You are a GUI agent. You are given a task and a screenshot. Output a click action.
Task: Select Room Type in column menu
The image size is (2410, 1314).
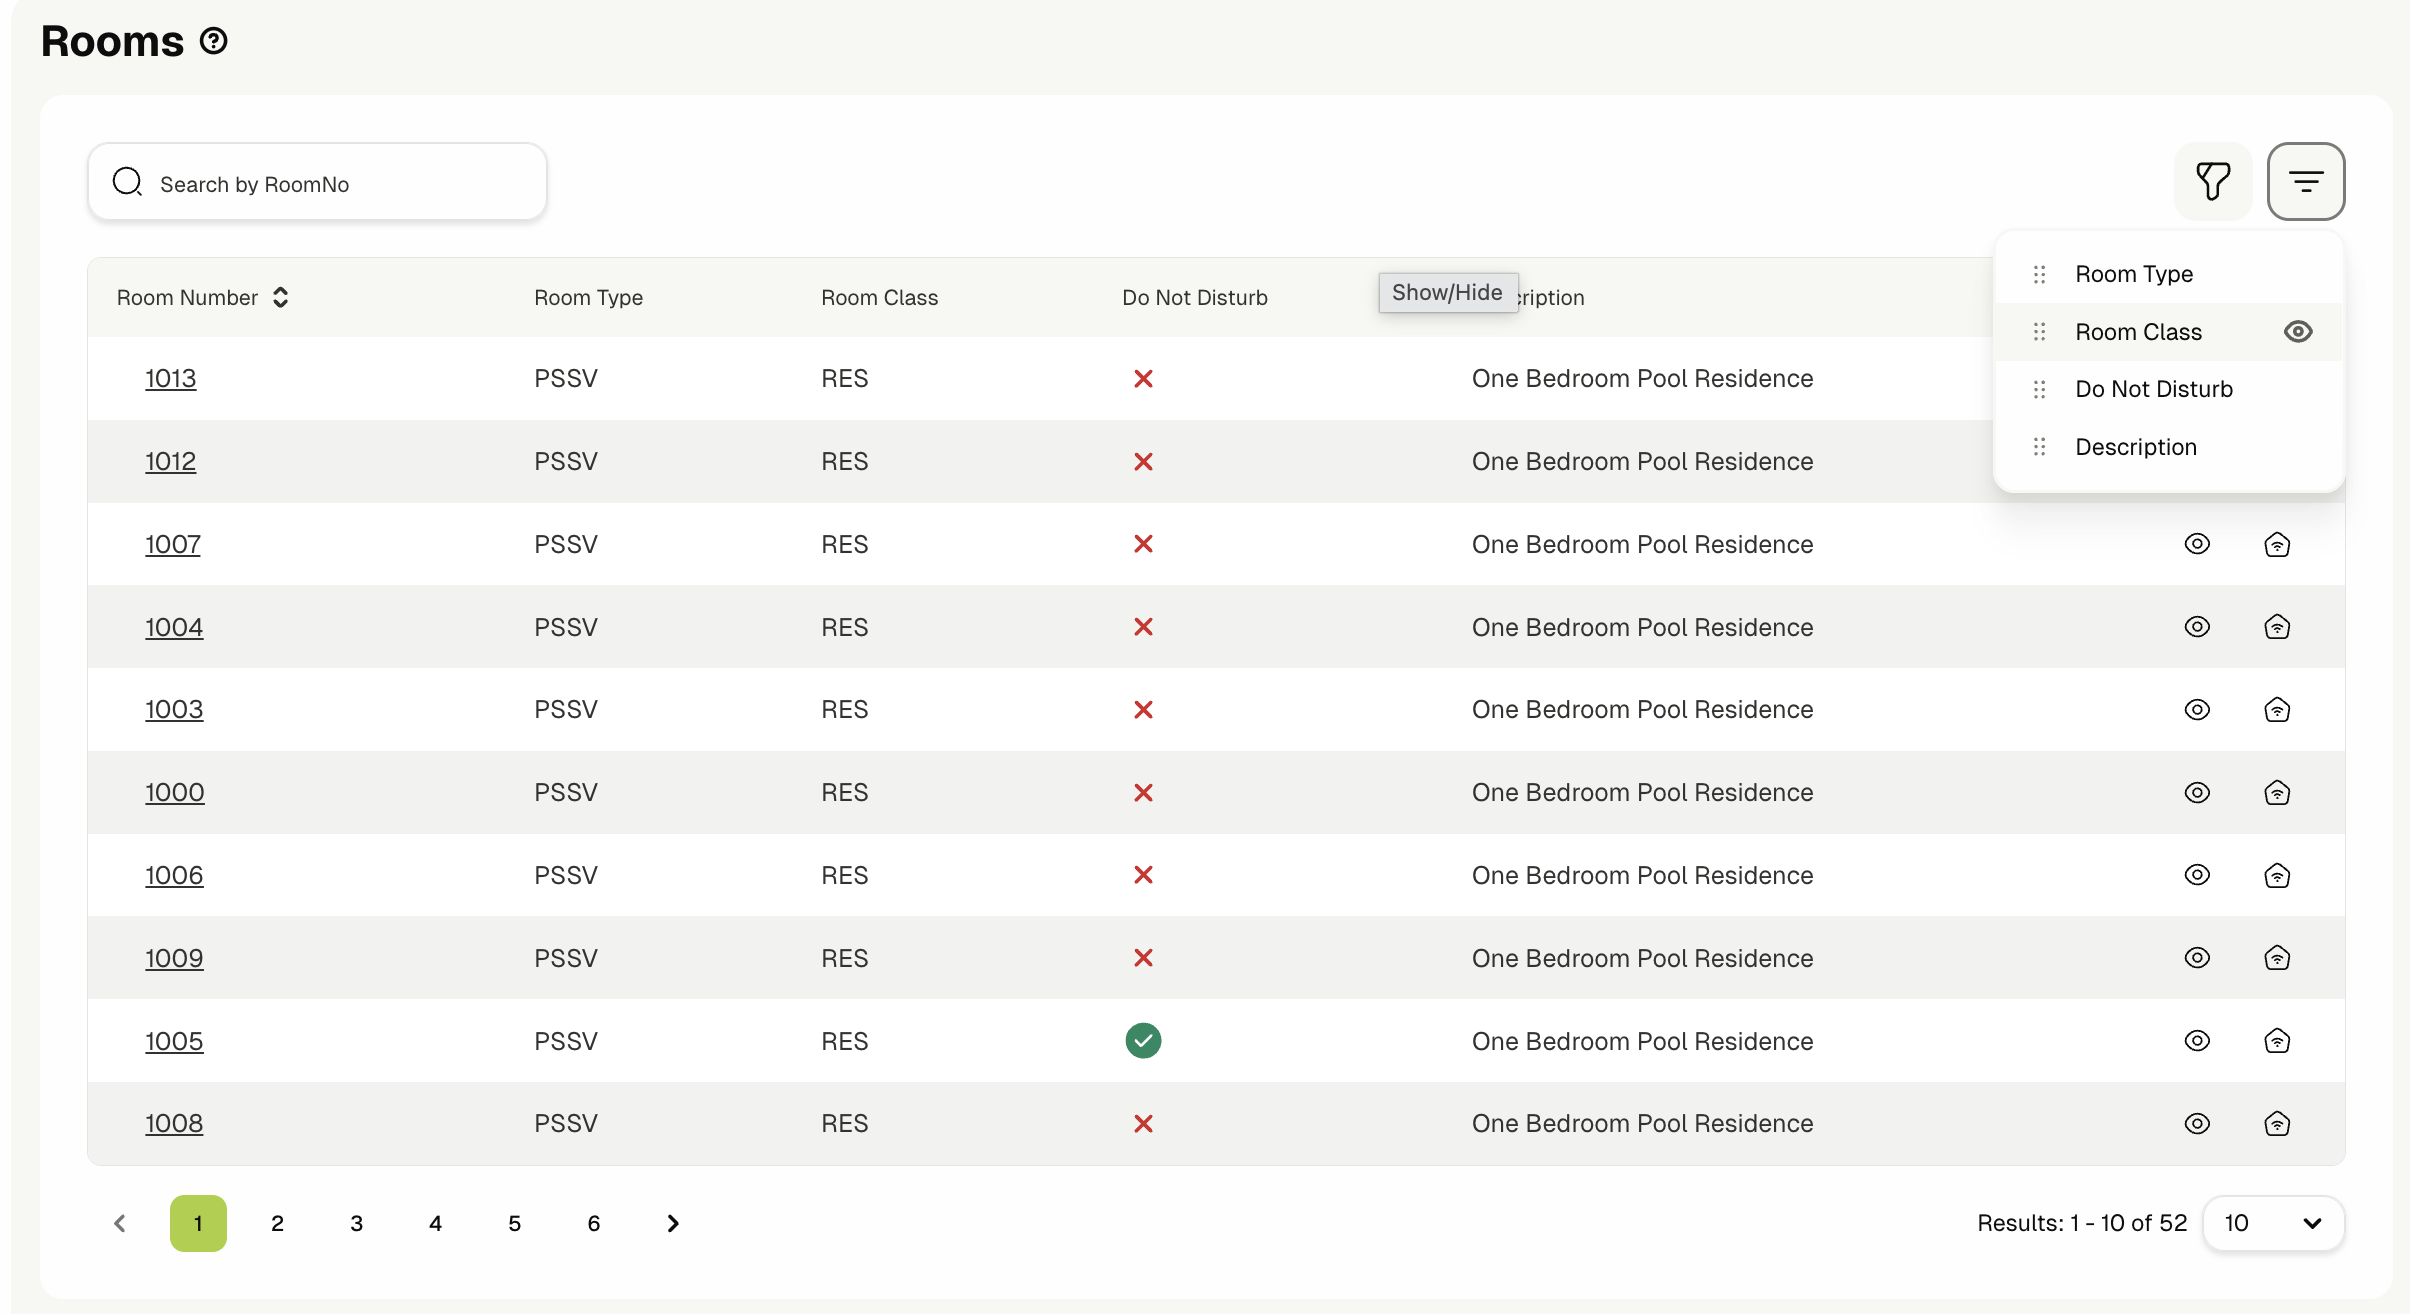[2134, 274]
